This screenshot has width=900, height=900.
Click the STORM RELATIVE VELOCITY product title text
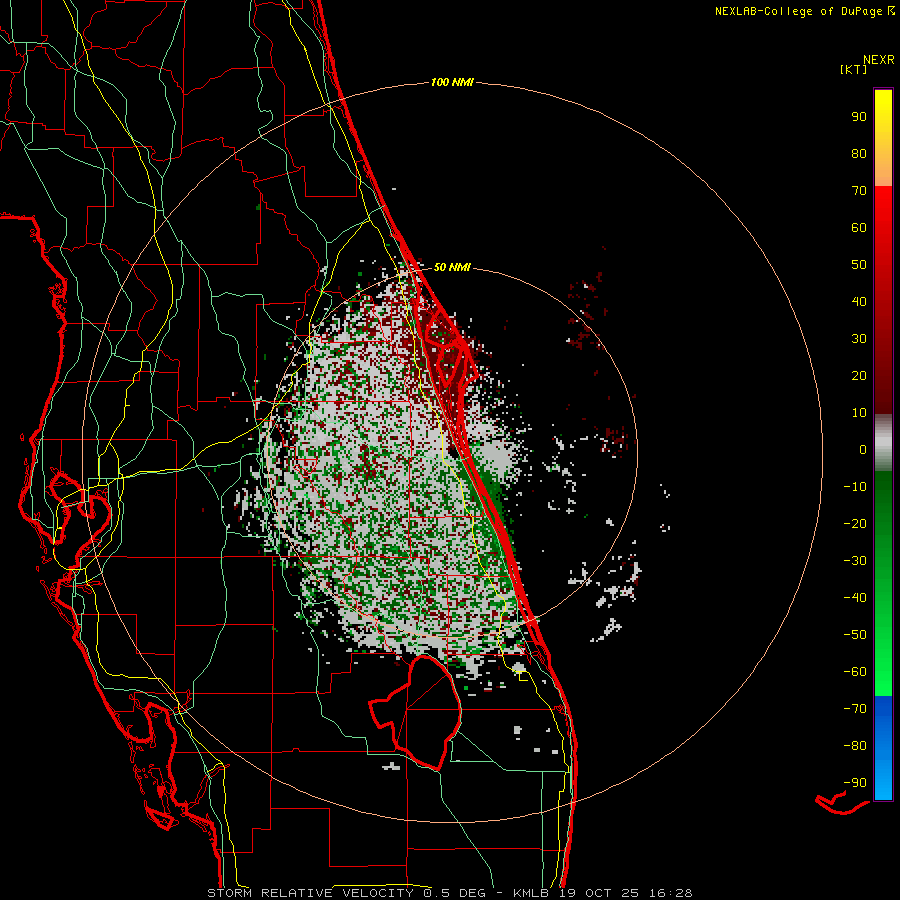coord(310,893)
